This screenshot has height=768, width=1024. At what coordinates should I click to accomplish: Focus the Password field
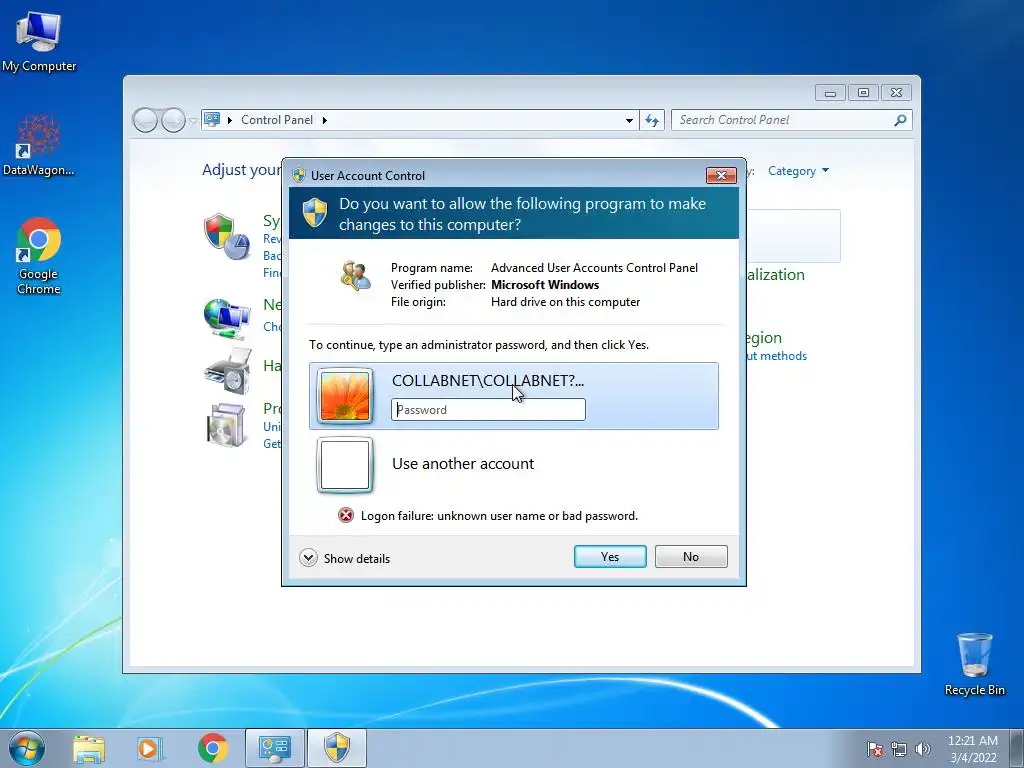coord(488,409)
